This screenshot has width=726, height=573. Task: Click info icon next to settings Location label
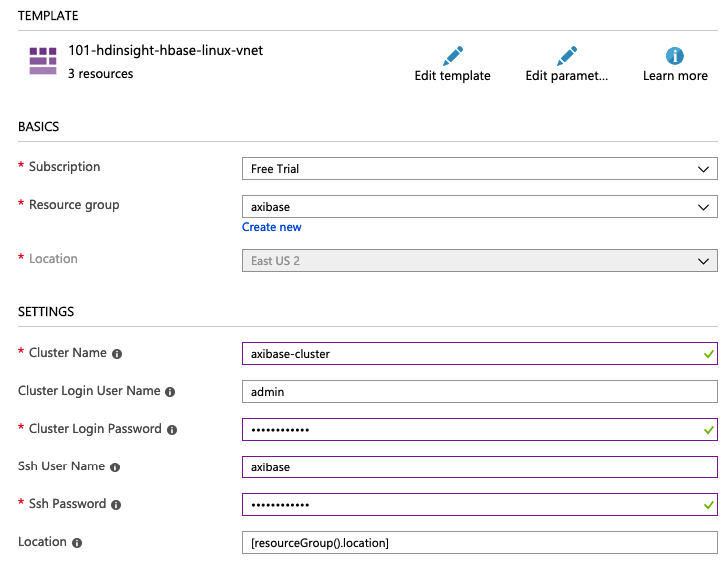(x=77, y=543)
